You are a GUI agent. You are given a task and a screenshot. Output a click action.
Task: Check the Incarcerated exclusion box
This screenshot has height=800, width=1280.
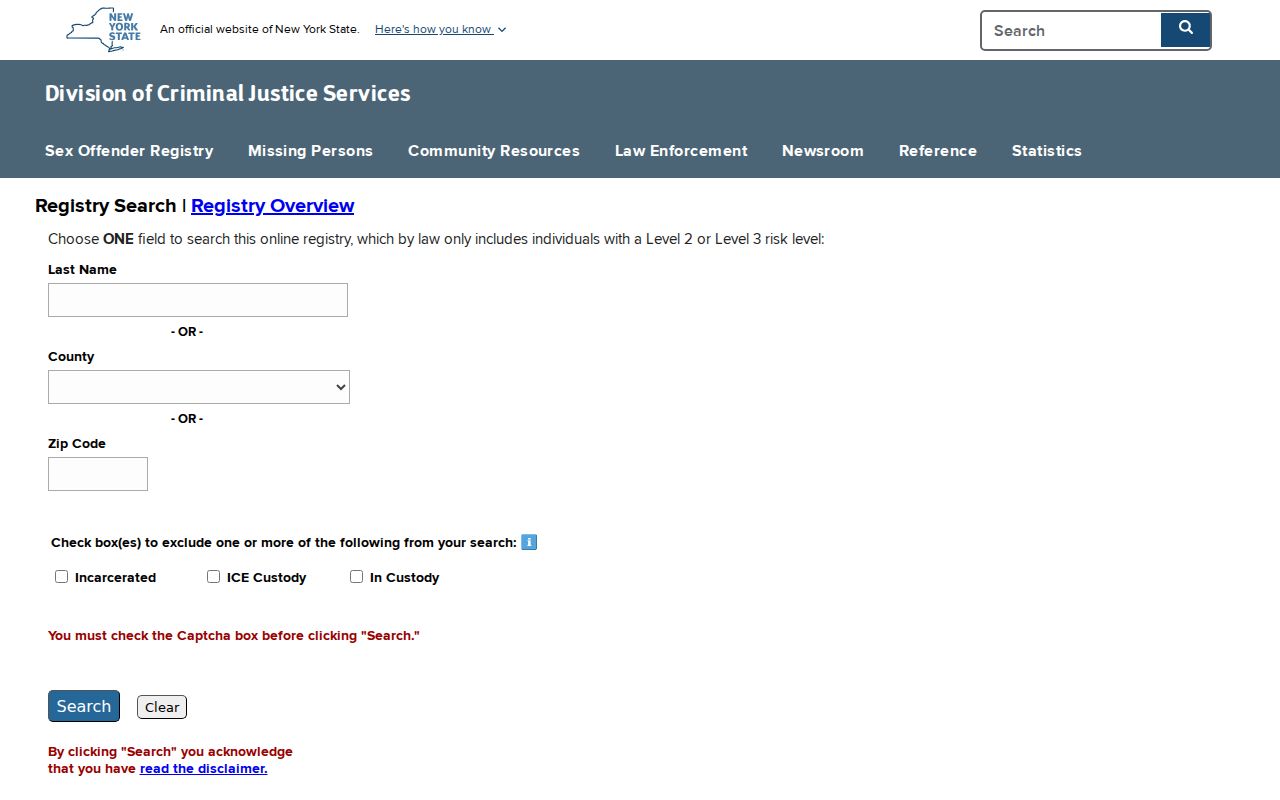click(62, 576)
